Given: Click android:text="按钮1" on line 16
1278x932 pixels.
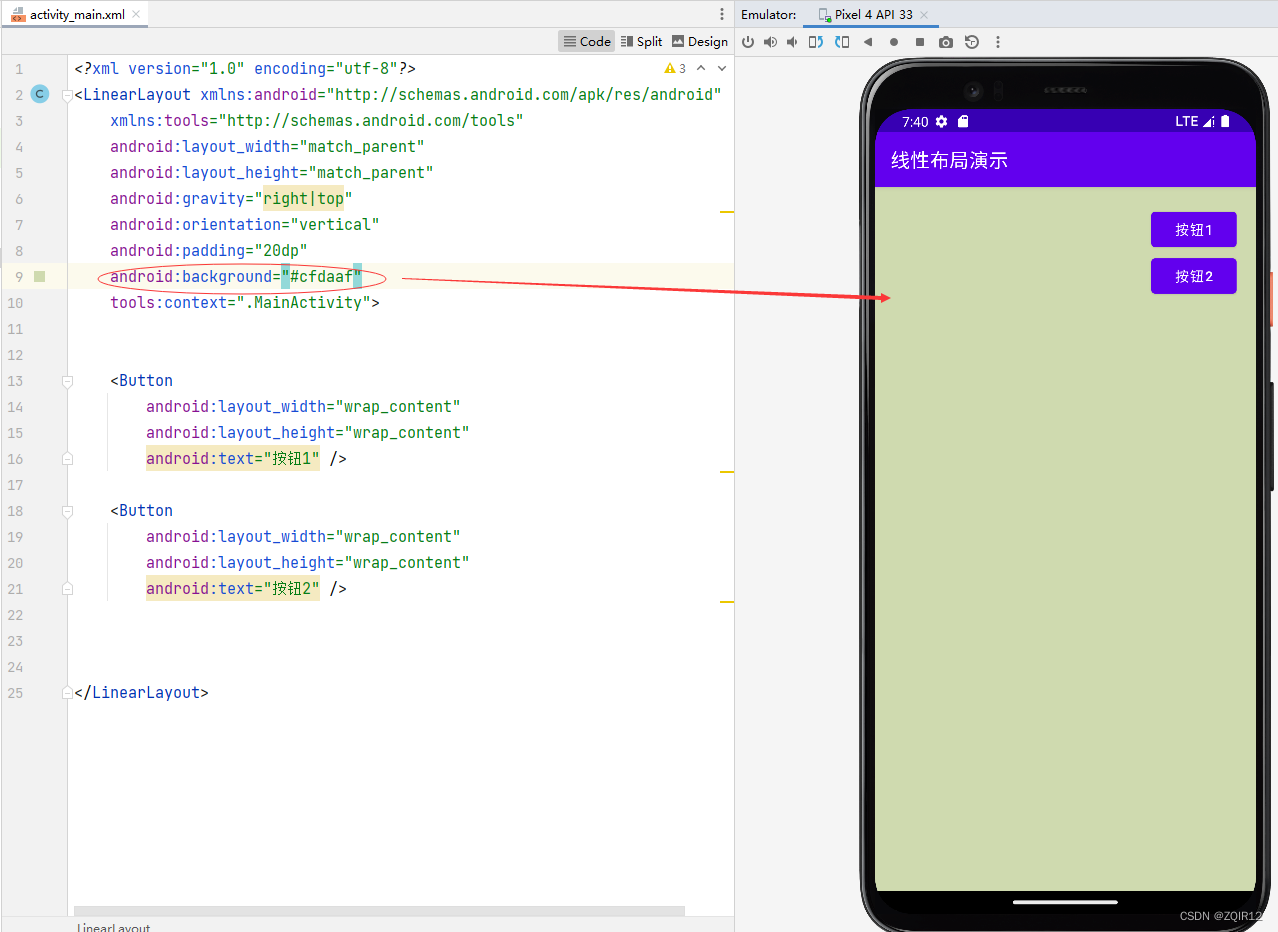Looking at the screenshot, I should pos(233,458).
